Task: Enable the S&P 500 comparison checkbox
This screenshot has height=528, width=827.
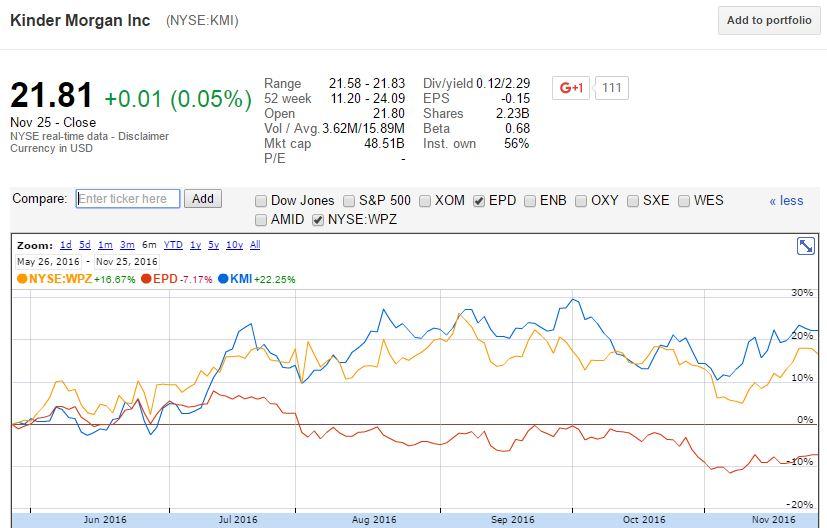Action: 349,201
